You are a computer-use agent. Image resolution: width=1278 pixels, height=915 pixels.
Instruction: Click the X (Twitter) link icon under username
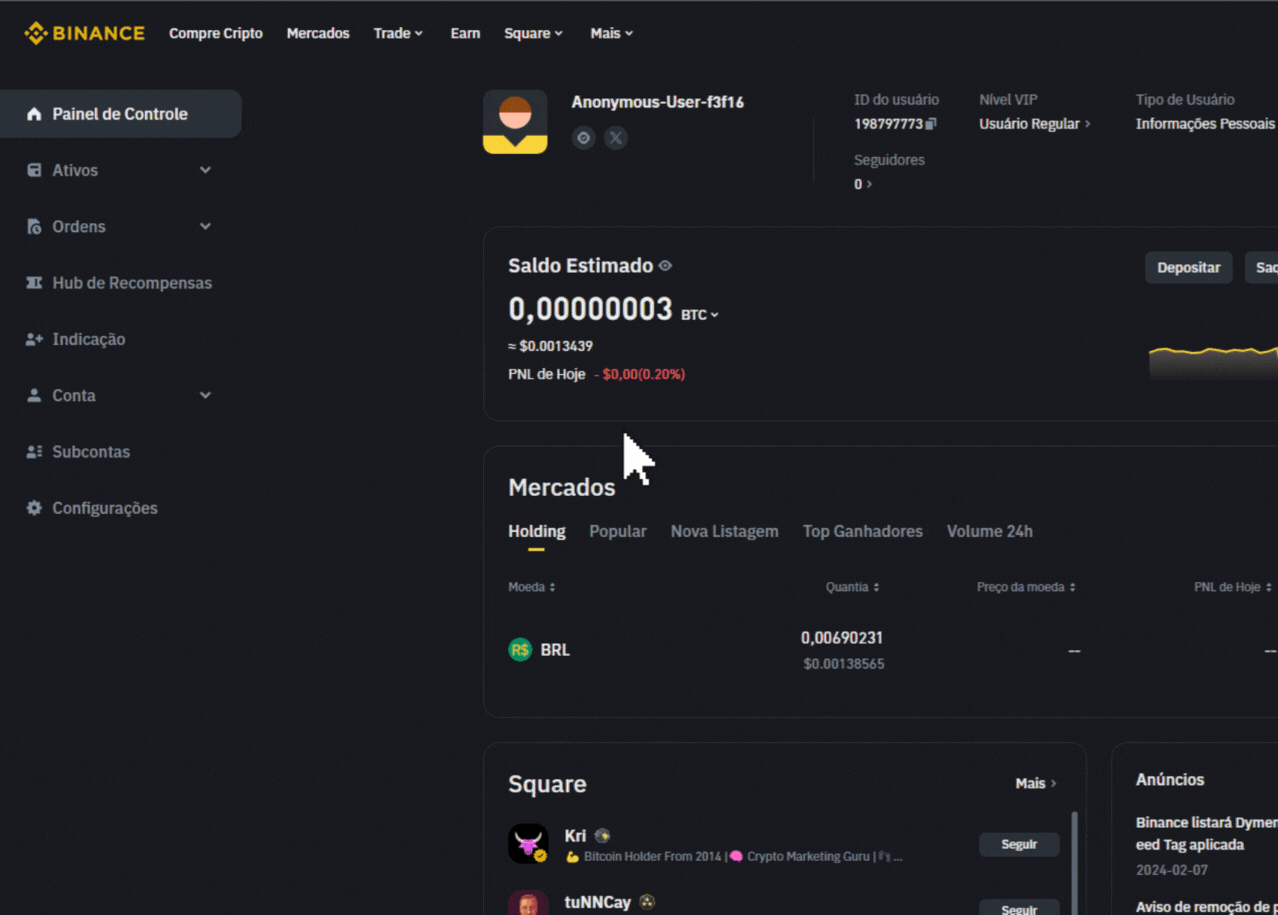616,138
